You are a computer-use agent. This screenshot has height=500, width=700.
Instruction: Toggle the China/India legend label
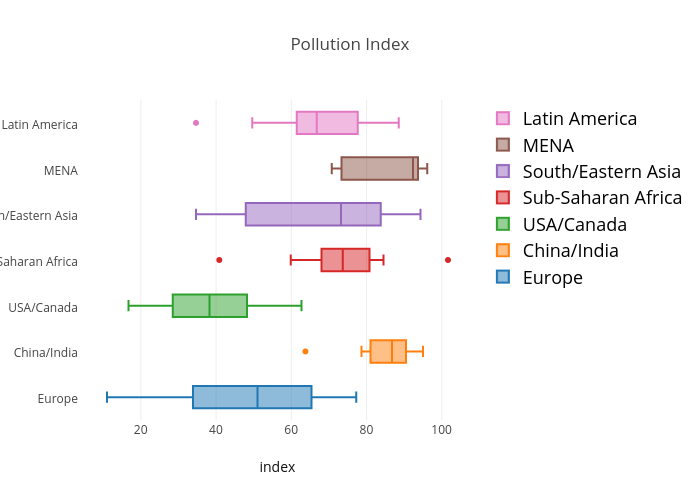click(x=584, y=251)
